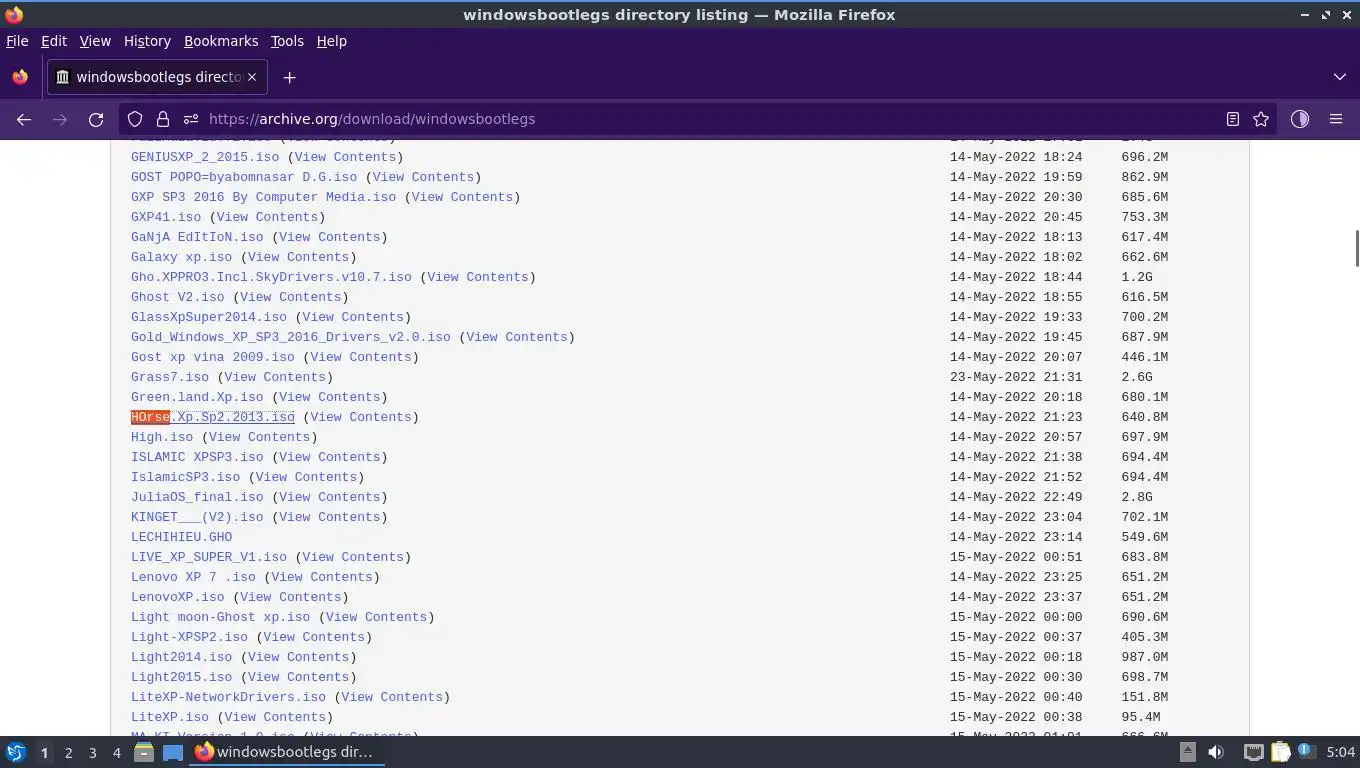View Contents of Galaxy xp.iso
Viewport: 1360px width, 768px height.
[x=298, y=257]
